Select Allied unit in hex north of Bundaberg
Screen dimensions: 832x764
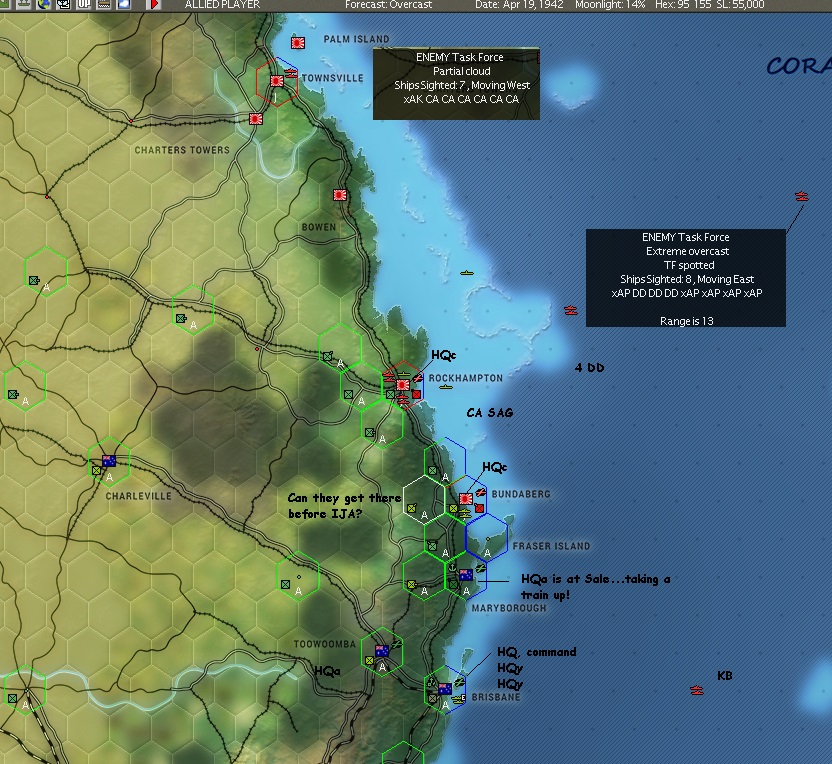click(432, 470)
